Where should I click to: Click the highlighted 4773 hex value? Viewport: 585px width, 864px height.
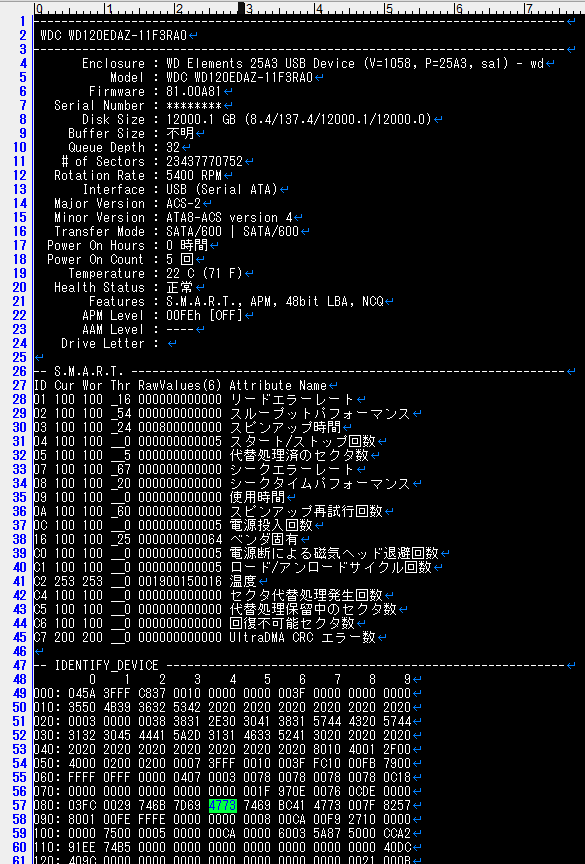(223, 806)
